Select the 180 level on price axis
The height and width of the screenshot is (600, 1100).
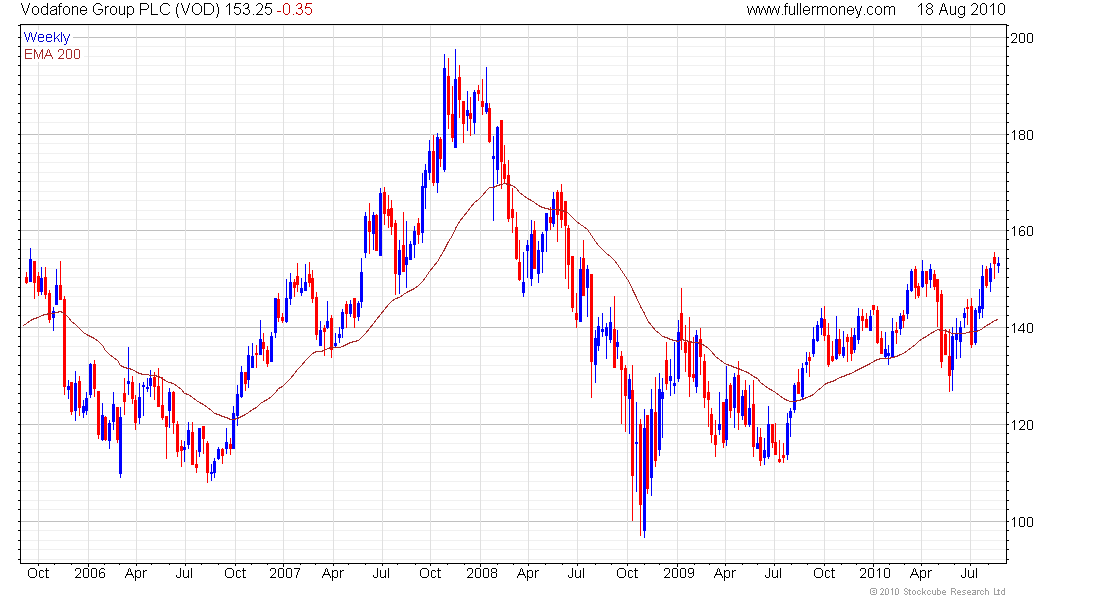1022,135
